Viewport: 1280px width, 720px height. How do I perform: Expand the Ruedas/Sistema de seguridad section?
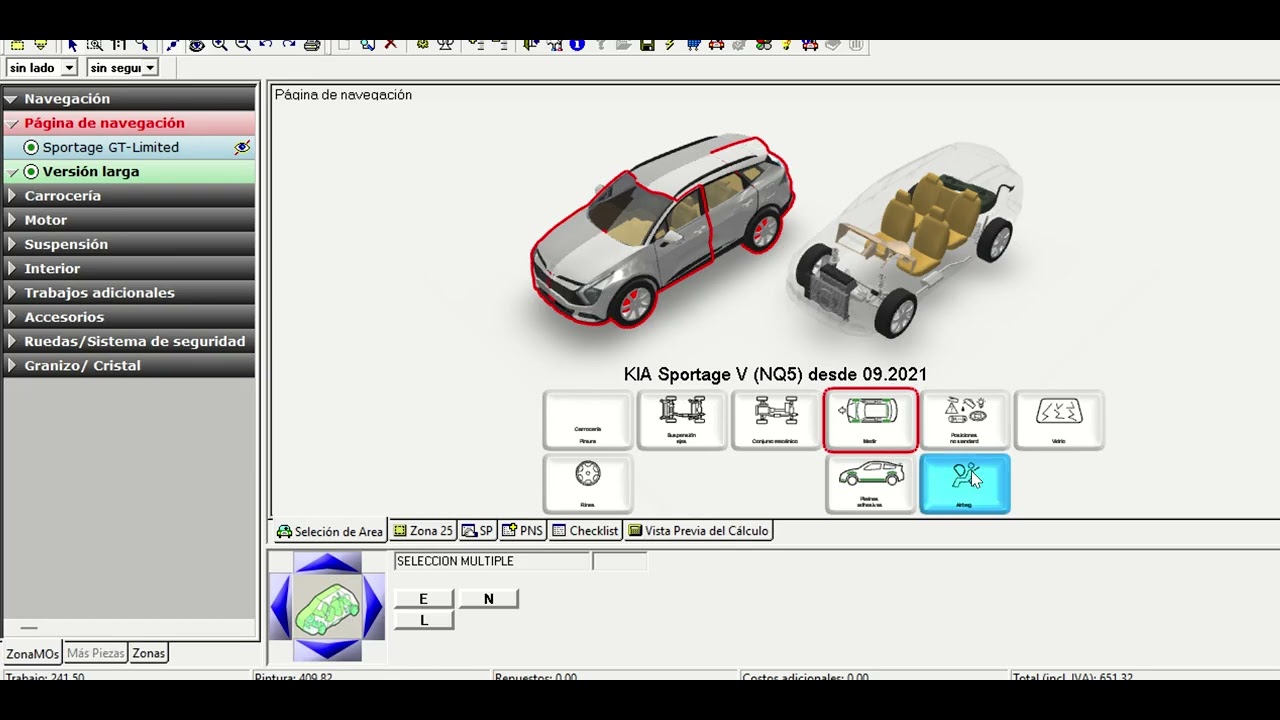click(130, 341)
